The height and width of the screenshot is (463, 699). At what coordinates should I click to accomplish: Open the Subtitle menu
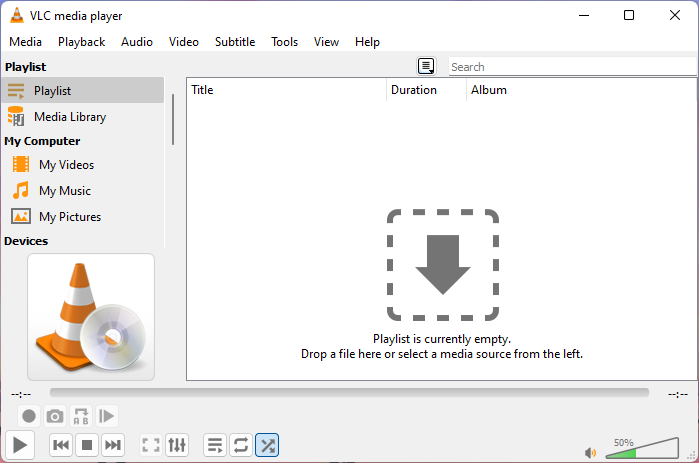click(234, 42)
